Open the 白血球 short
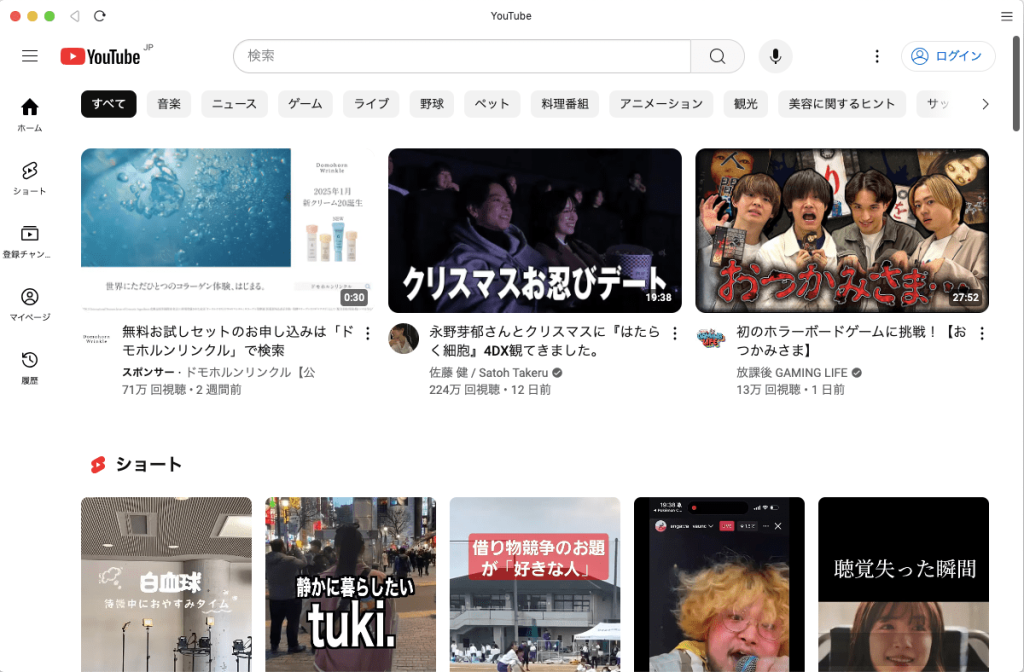Screen dimensions: 1024x672 click(x=166, y=584)
